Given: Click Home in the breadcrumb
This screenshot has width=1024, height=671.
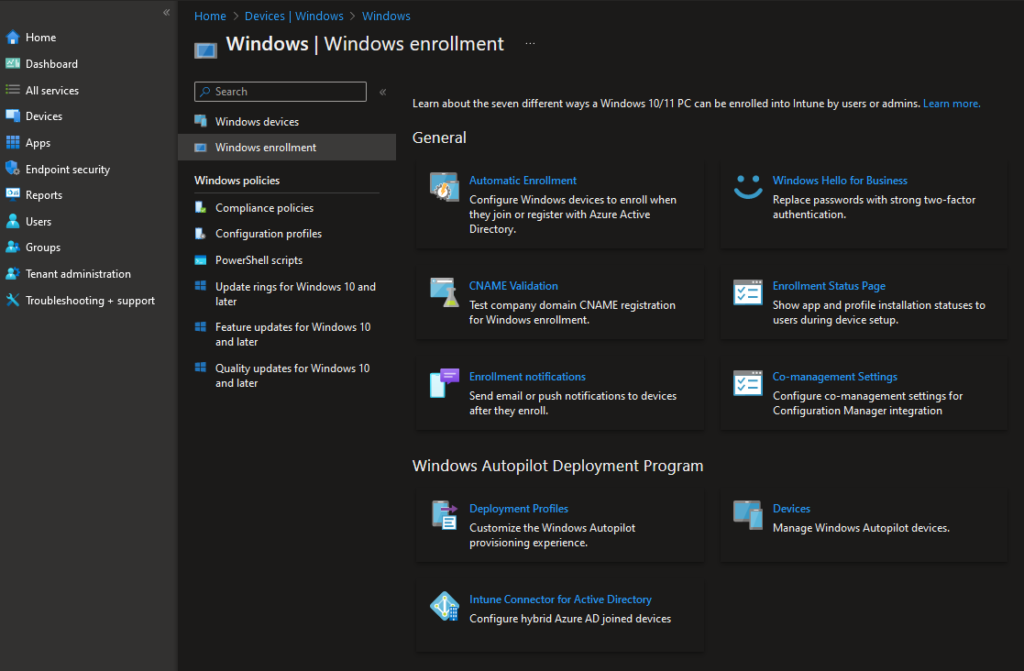Looking at the screenshot, I should click(x=210, y=16).
